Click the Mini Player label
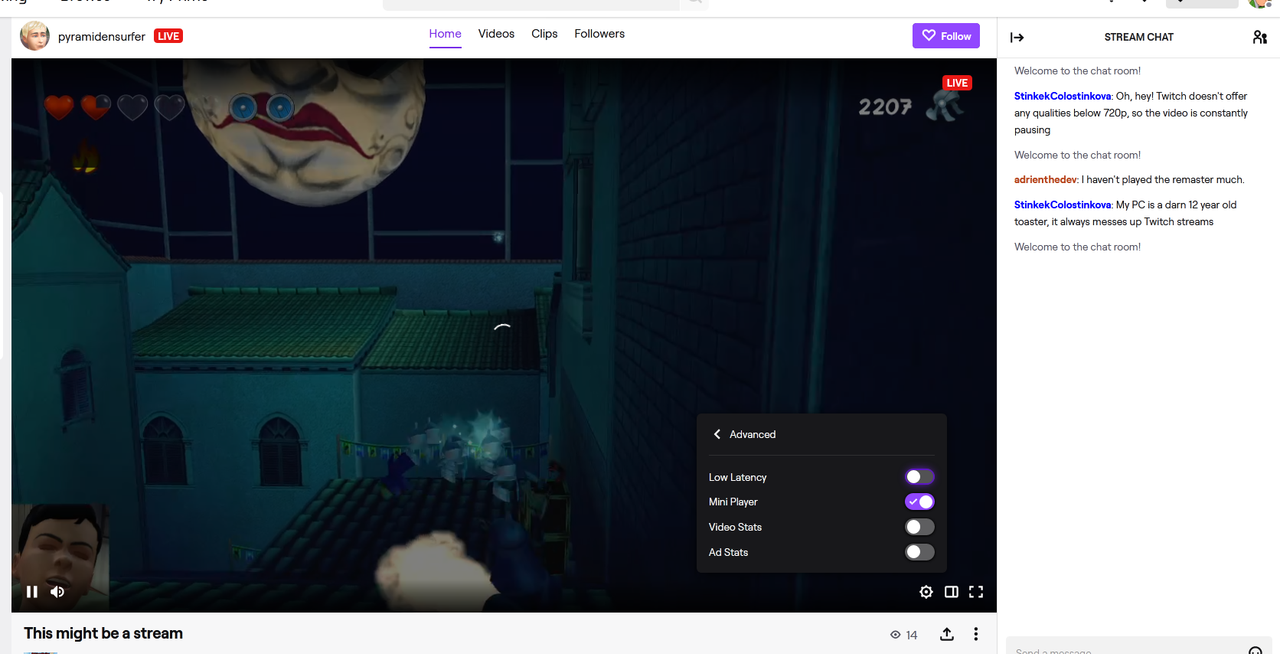This screenshot has height=654, width=1280. pos(733,502)
